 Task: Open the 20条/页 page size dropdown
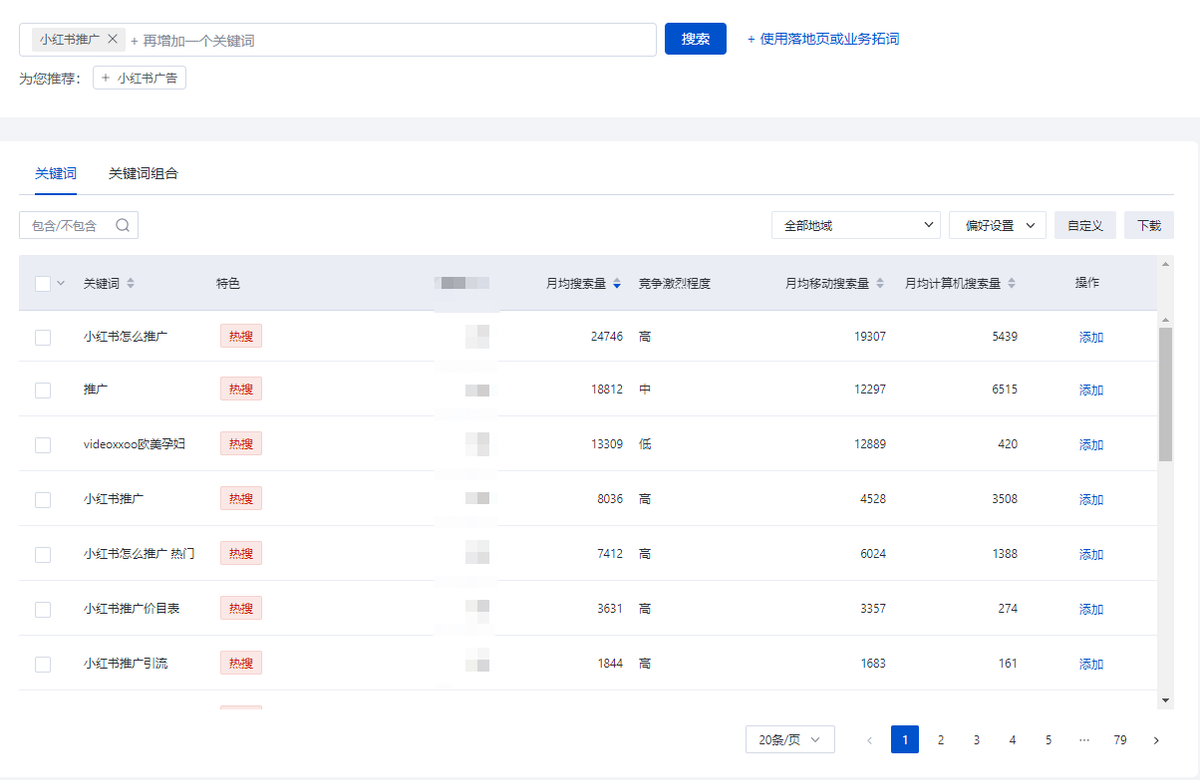[790, 739]
